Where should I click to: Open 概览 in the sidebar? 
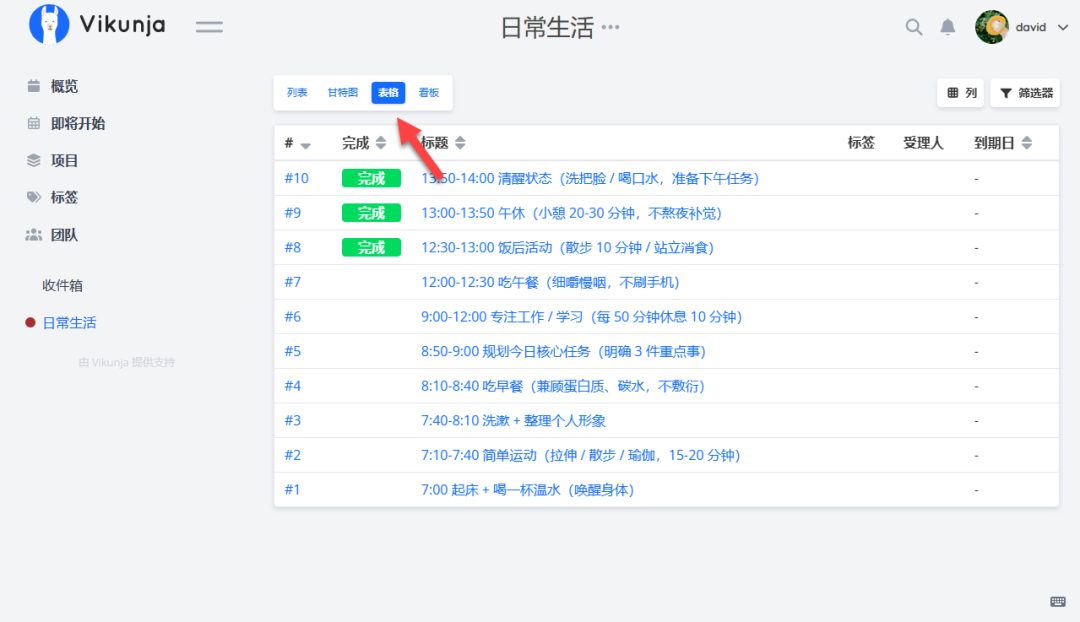pos(64,86)
